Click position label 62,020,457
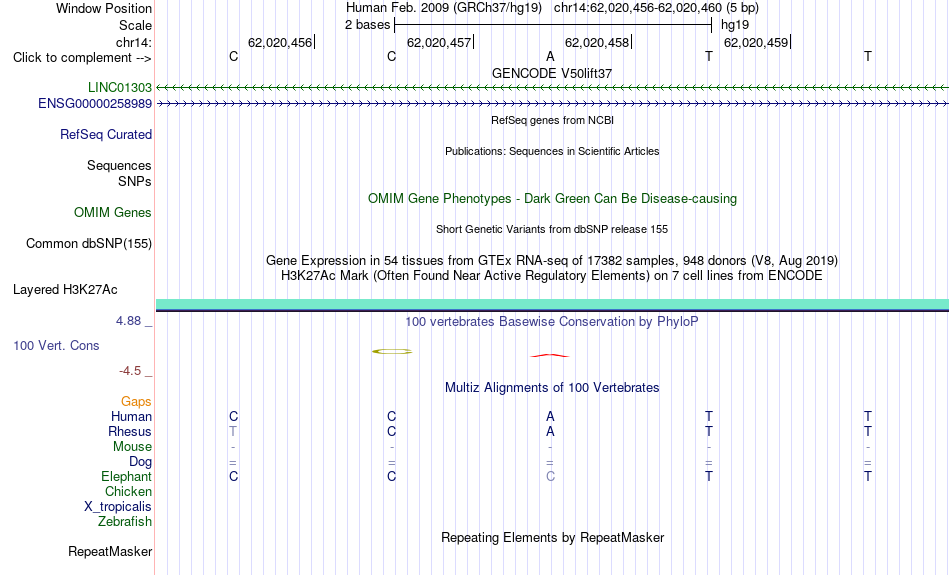Image resolution: width=950 pixels, height=575 pixels. tap(439, 42)
